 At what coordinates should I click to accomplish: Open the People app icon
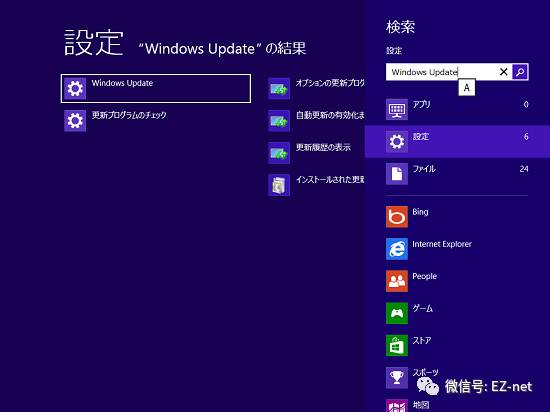pyautogui.click(x=397, y=281)
